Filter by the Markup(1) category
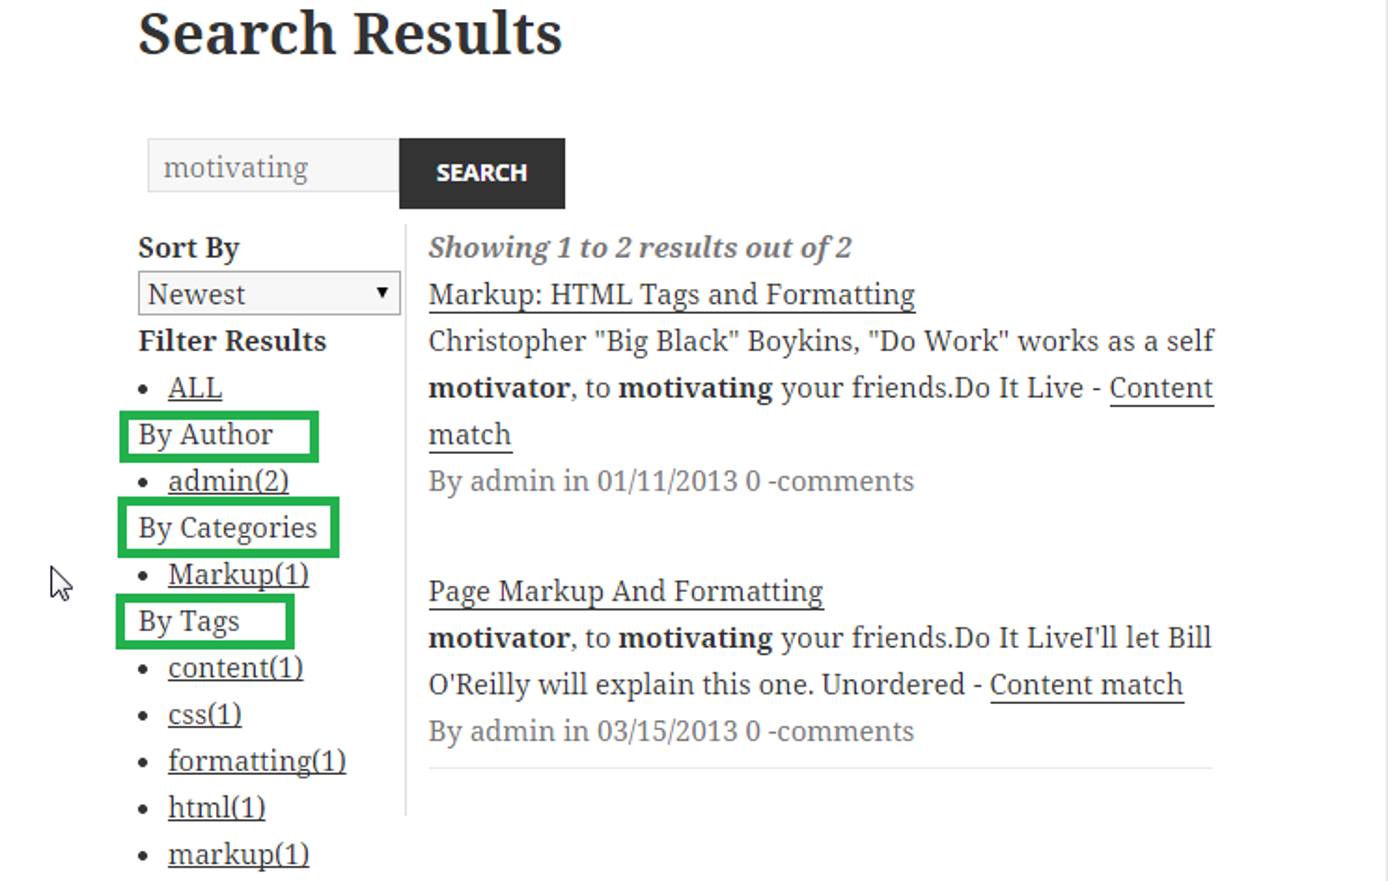 pyautogui.click(x=238, y=574)
